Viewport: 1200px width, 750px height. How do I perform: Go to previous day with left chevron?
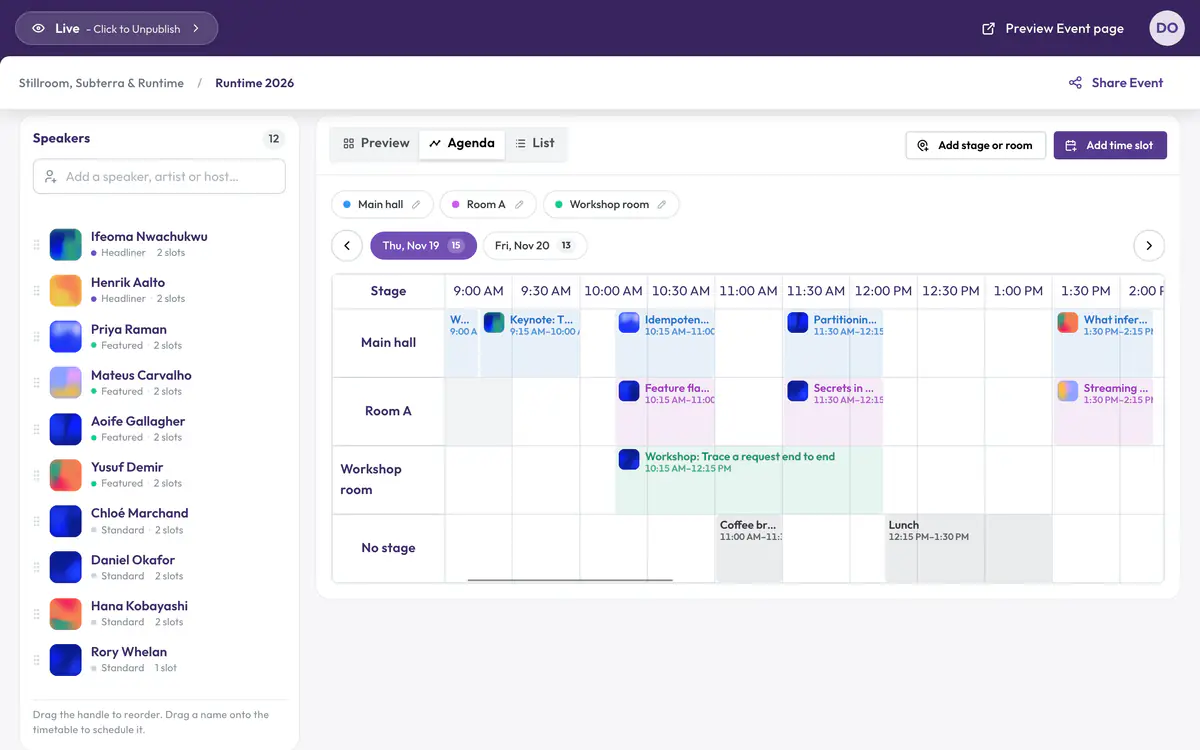[x=346, y=245]
